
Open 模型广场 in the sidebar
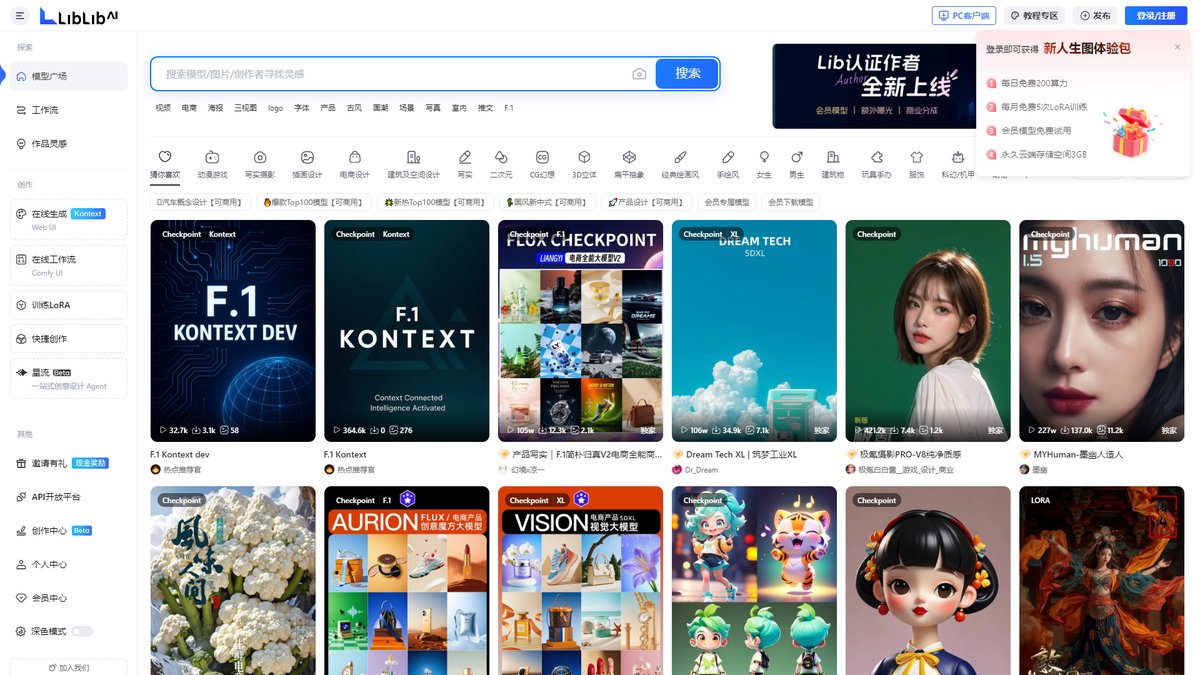(x=69, y=76)
